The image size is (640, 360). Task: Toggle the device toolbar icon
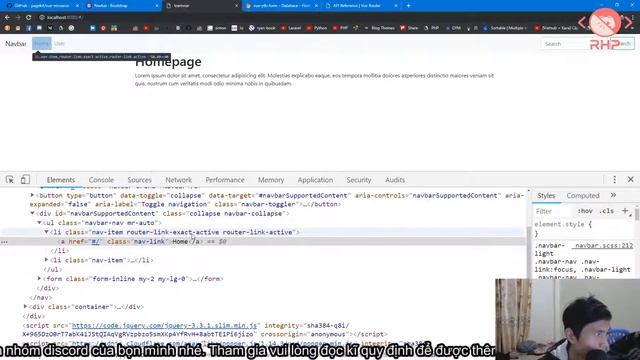point(25,180)
